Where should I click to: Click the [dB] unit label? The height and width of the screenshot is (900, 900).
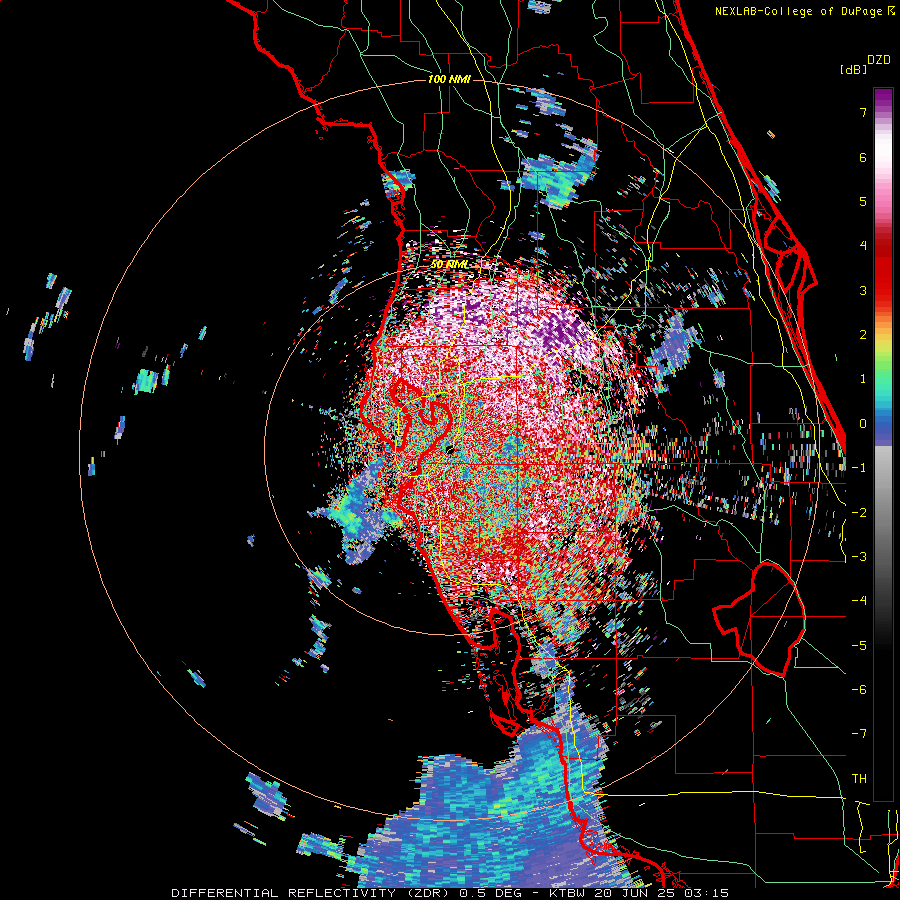[854, 69]
